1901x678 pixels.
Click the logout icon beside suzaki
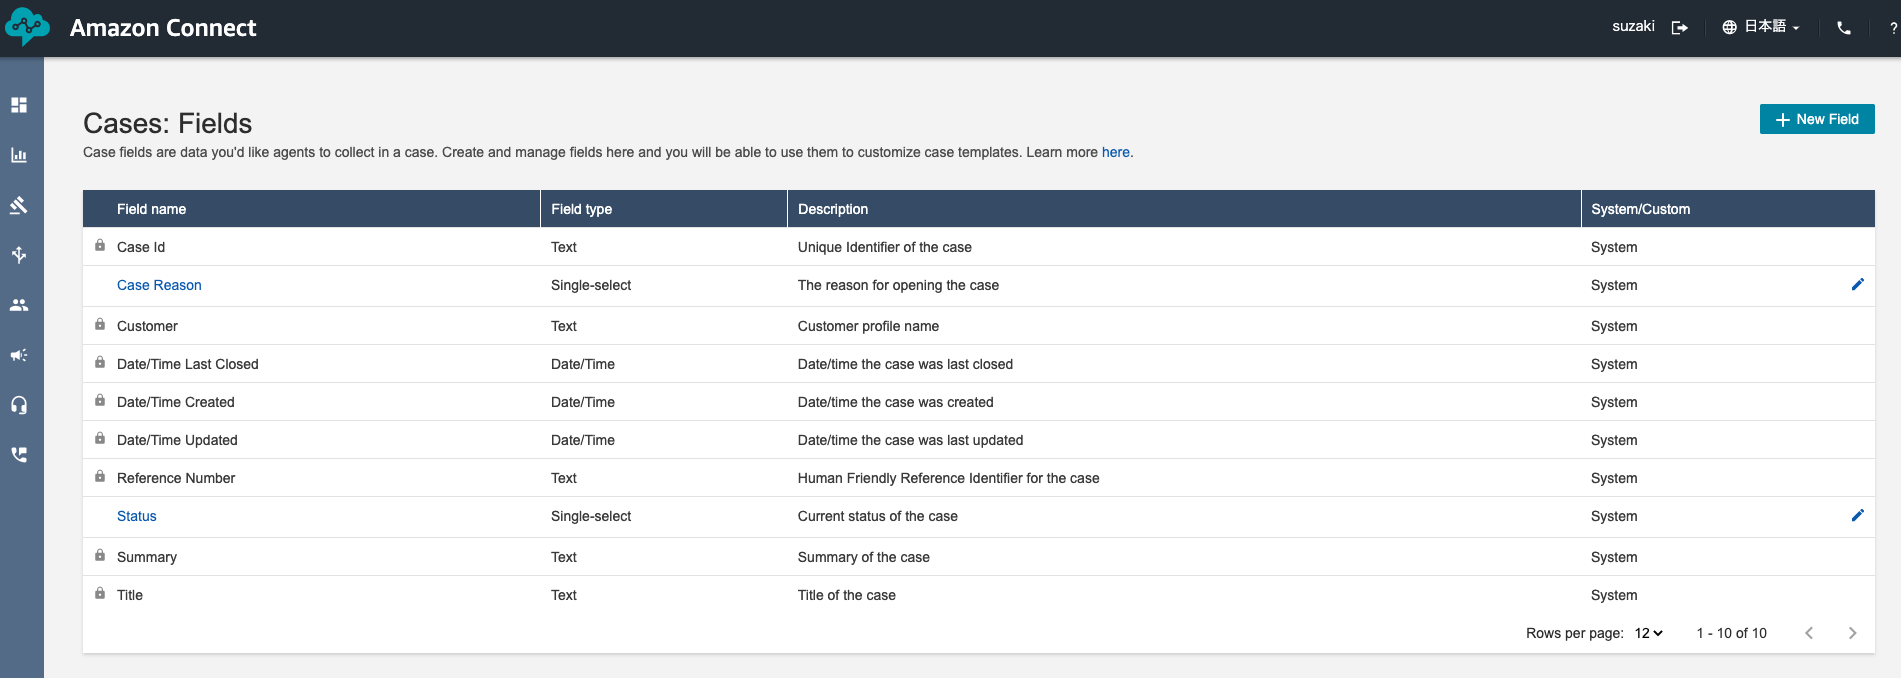click(x=1680, y=28)
